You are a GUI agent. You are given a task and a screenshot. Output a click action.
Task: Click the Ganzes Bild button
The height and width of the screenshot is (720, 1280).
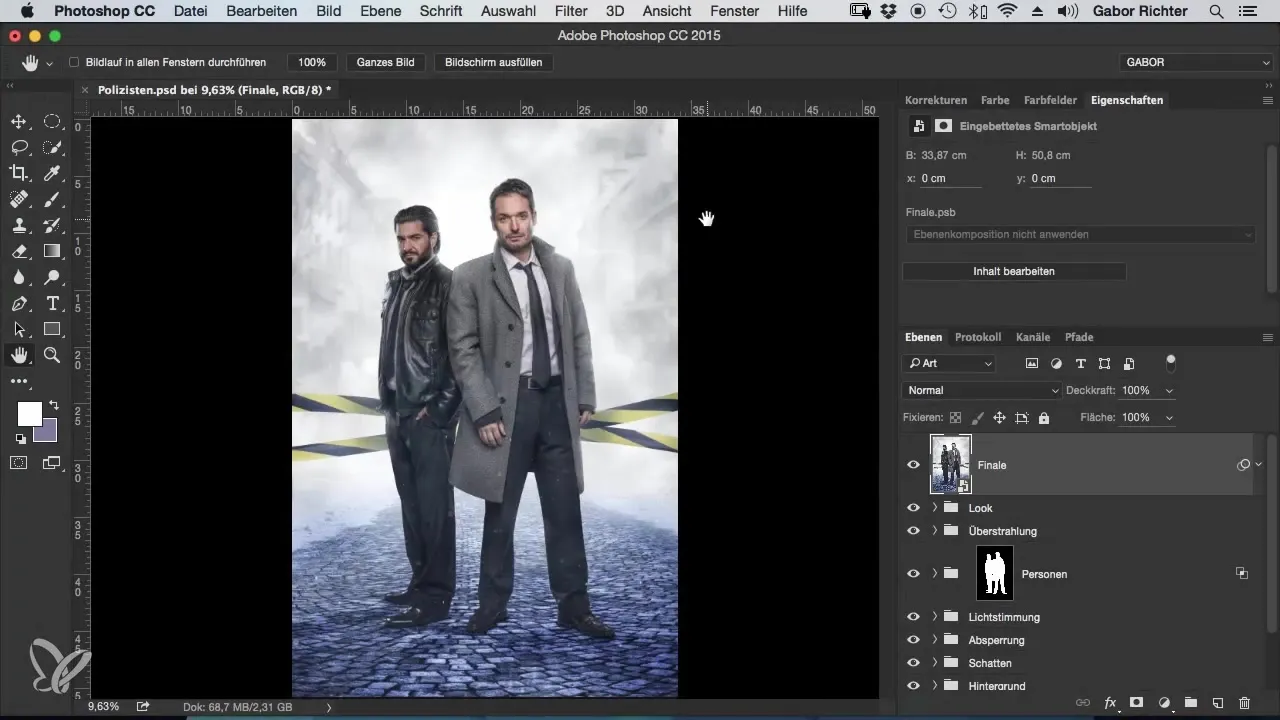pos(386,62)
